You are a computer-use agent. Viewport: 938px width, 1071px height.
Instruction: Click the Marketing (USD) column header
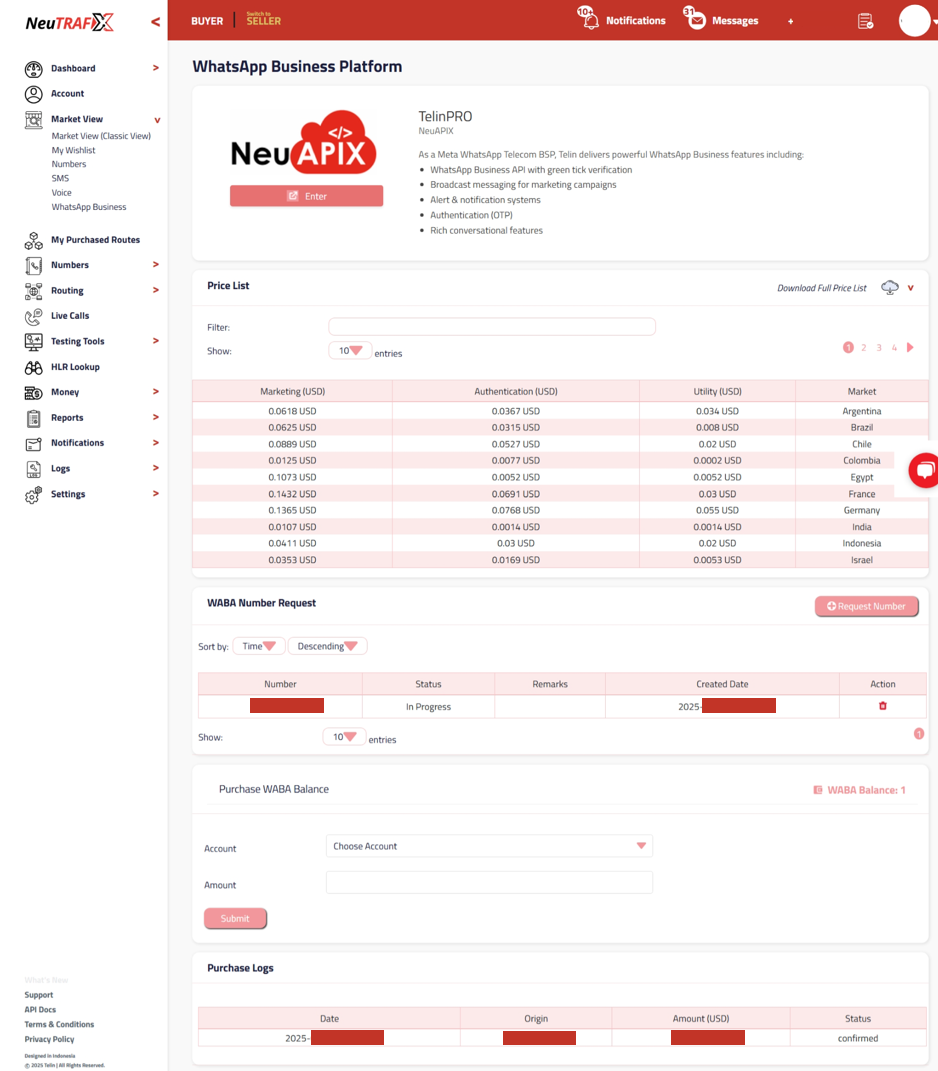tap(292, 391)
